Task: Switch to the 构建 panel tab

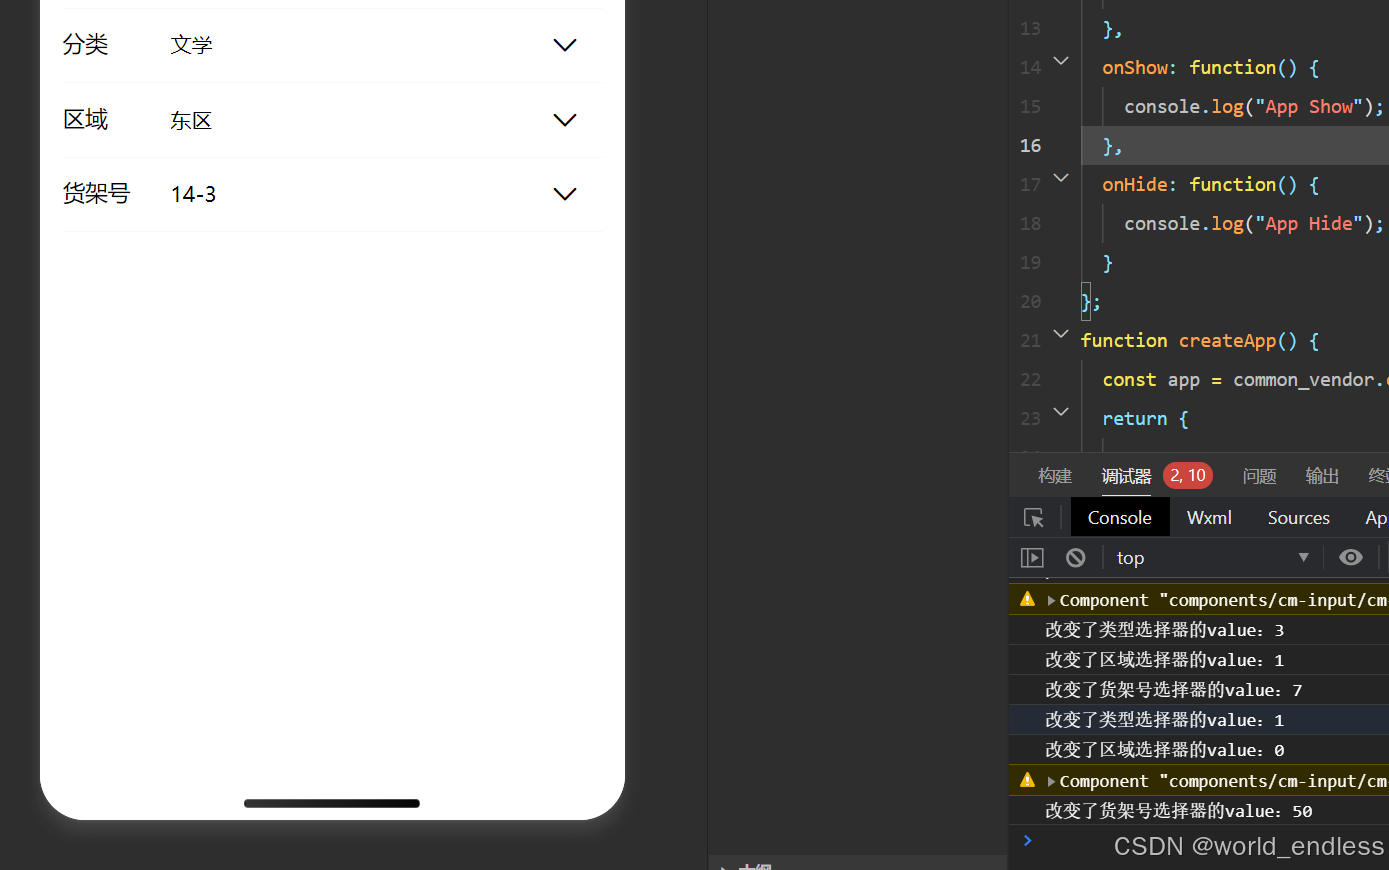Action: click(1055, 476)
